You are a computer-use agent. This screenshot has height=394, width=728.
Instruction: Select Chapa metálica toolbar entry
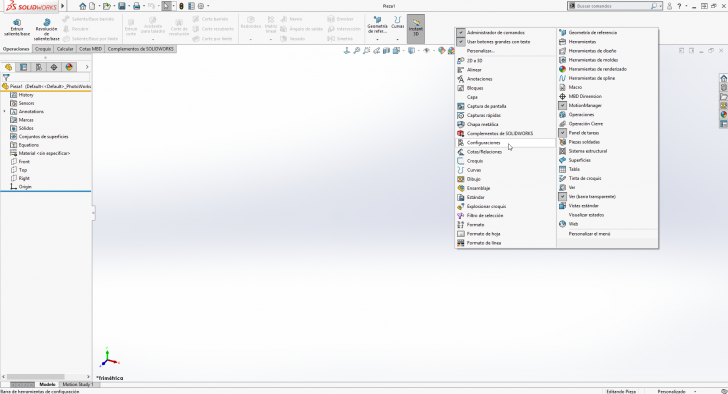tap(506, 124)
